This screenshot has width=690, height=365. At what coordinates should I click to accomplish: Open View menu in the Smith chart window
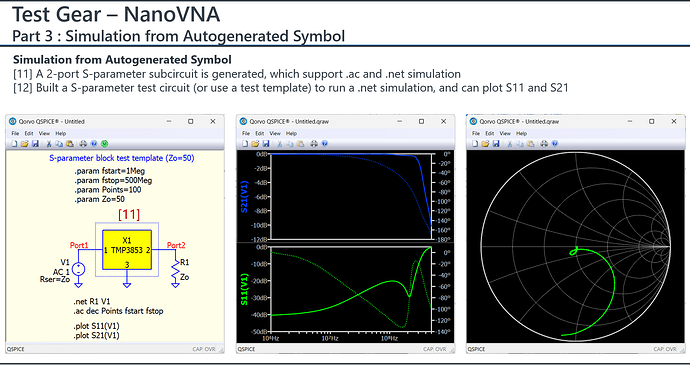505,133
